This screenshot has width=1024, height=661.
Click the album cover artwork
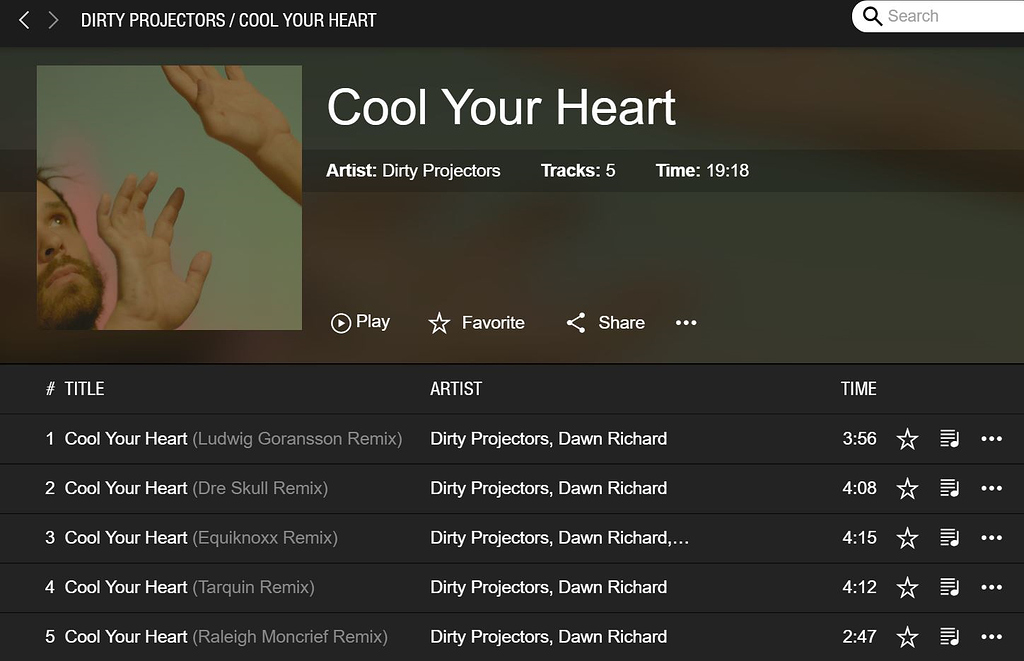coord(169,197)
